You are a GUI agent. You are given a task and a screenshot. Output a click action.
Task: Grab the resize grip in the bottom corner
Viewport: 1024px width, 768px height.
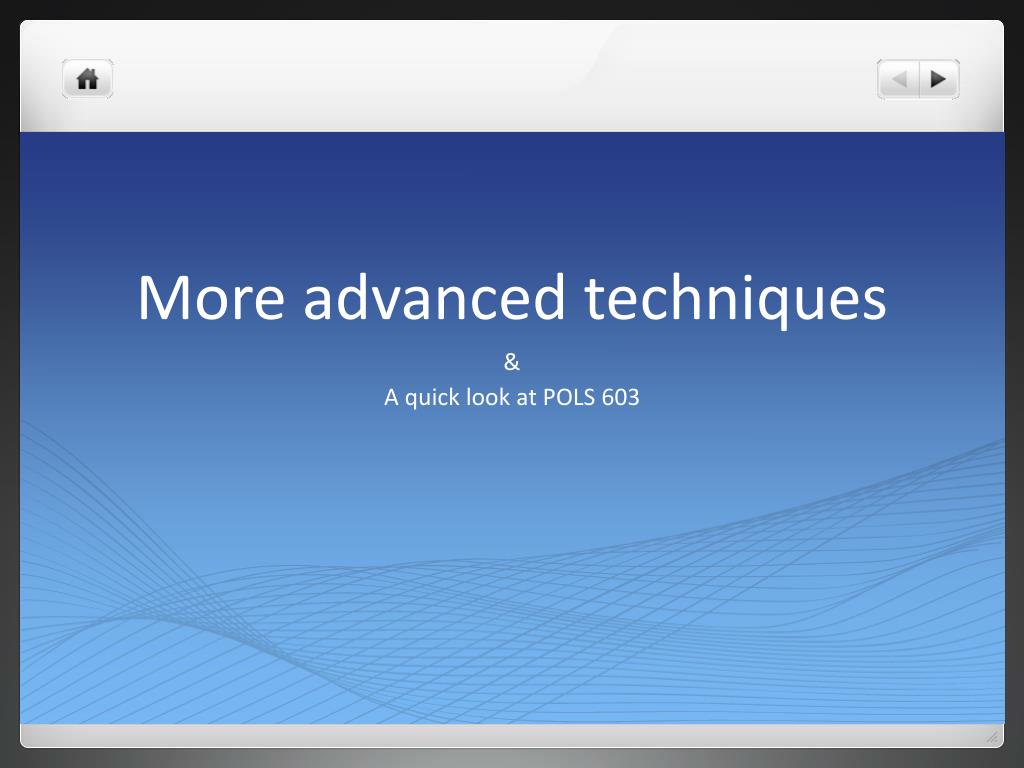[x=992, y=737]
